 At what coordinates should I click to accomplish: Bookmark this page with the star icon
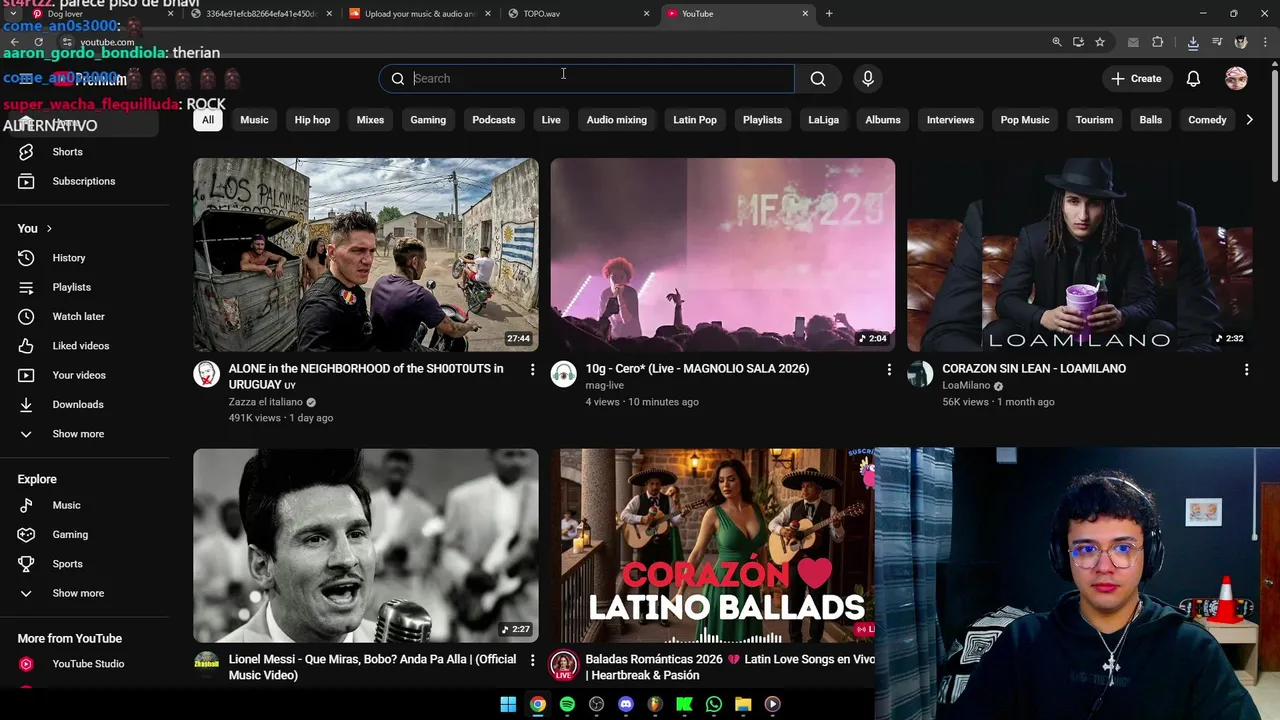tap(1100, 42)
